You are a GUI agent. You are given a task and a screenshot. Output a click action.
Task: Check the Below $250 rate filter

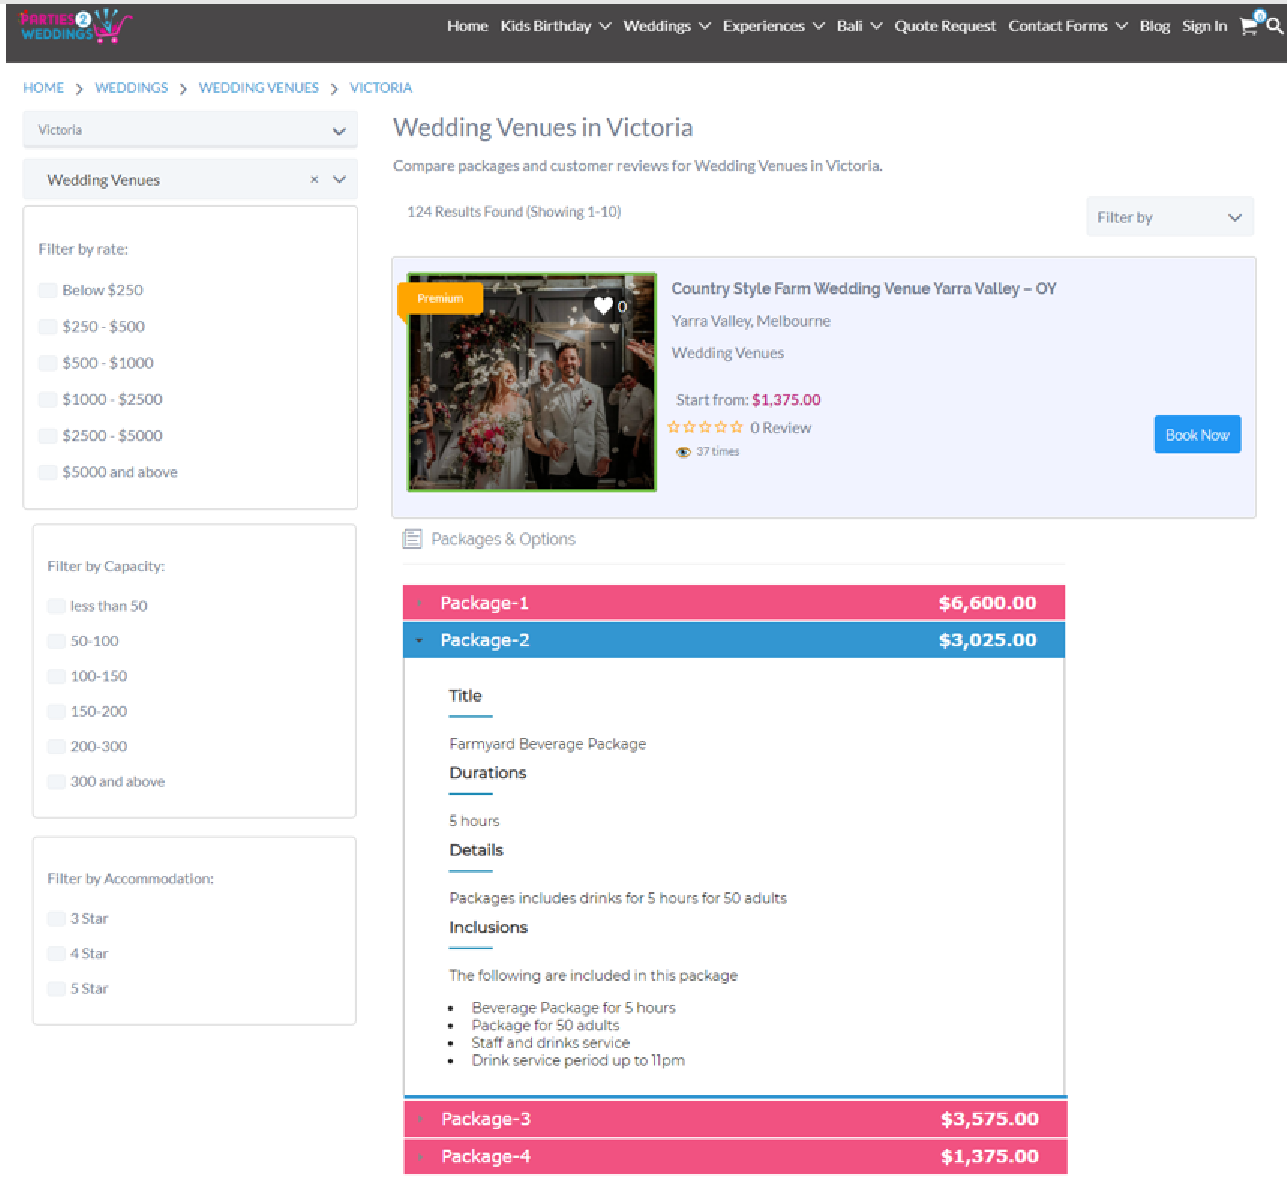(x=47, y=290)
